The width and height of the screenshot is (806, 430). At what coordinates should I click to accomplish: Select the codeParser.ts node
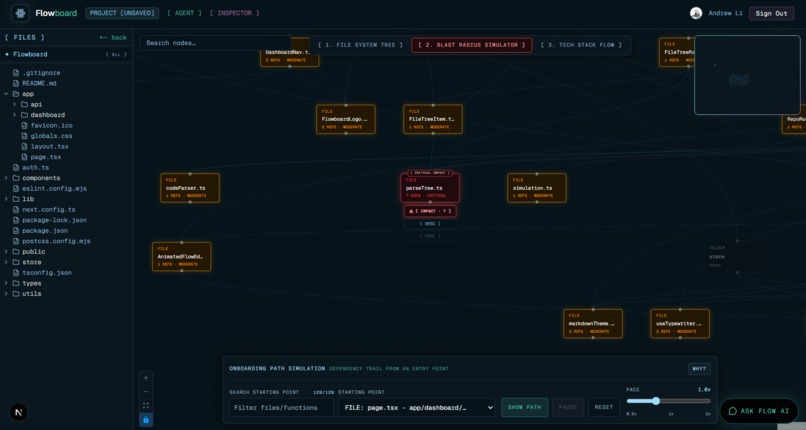click(190, 188)
